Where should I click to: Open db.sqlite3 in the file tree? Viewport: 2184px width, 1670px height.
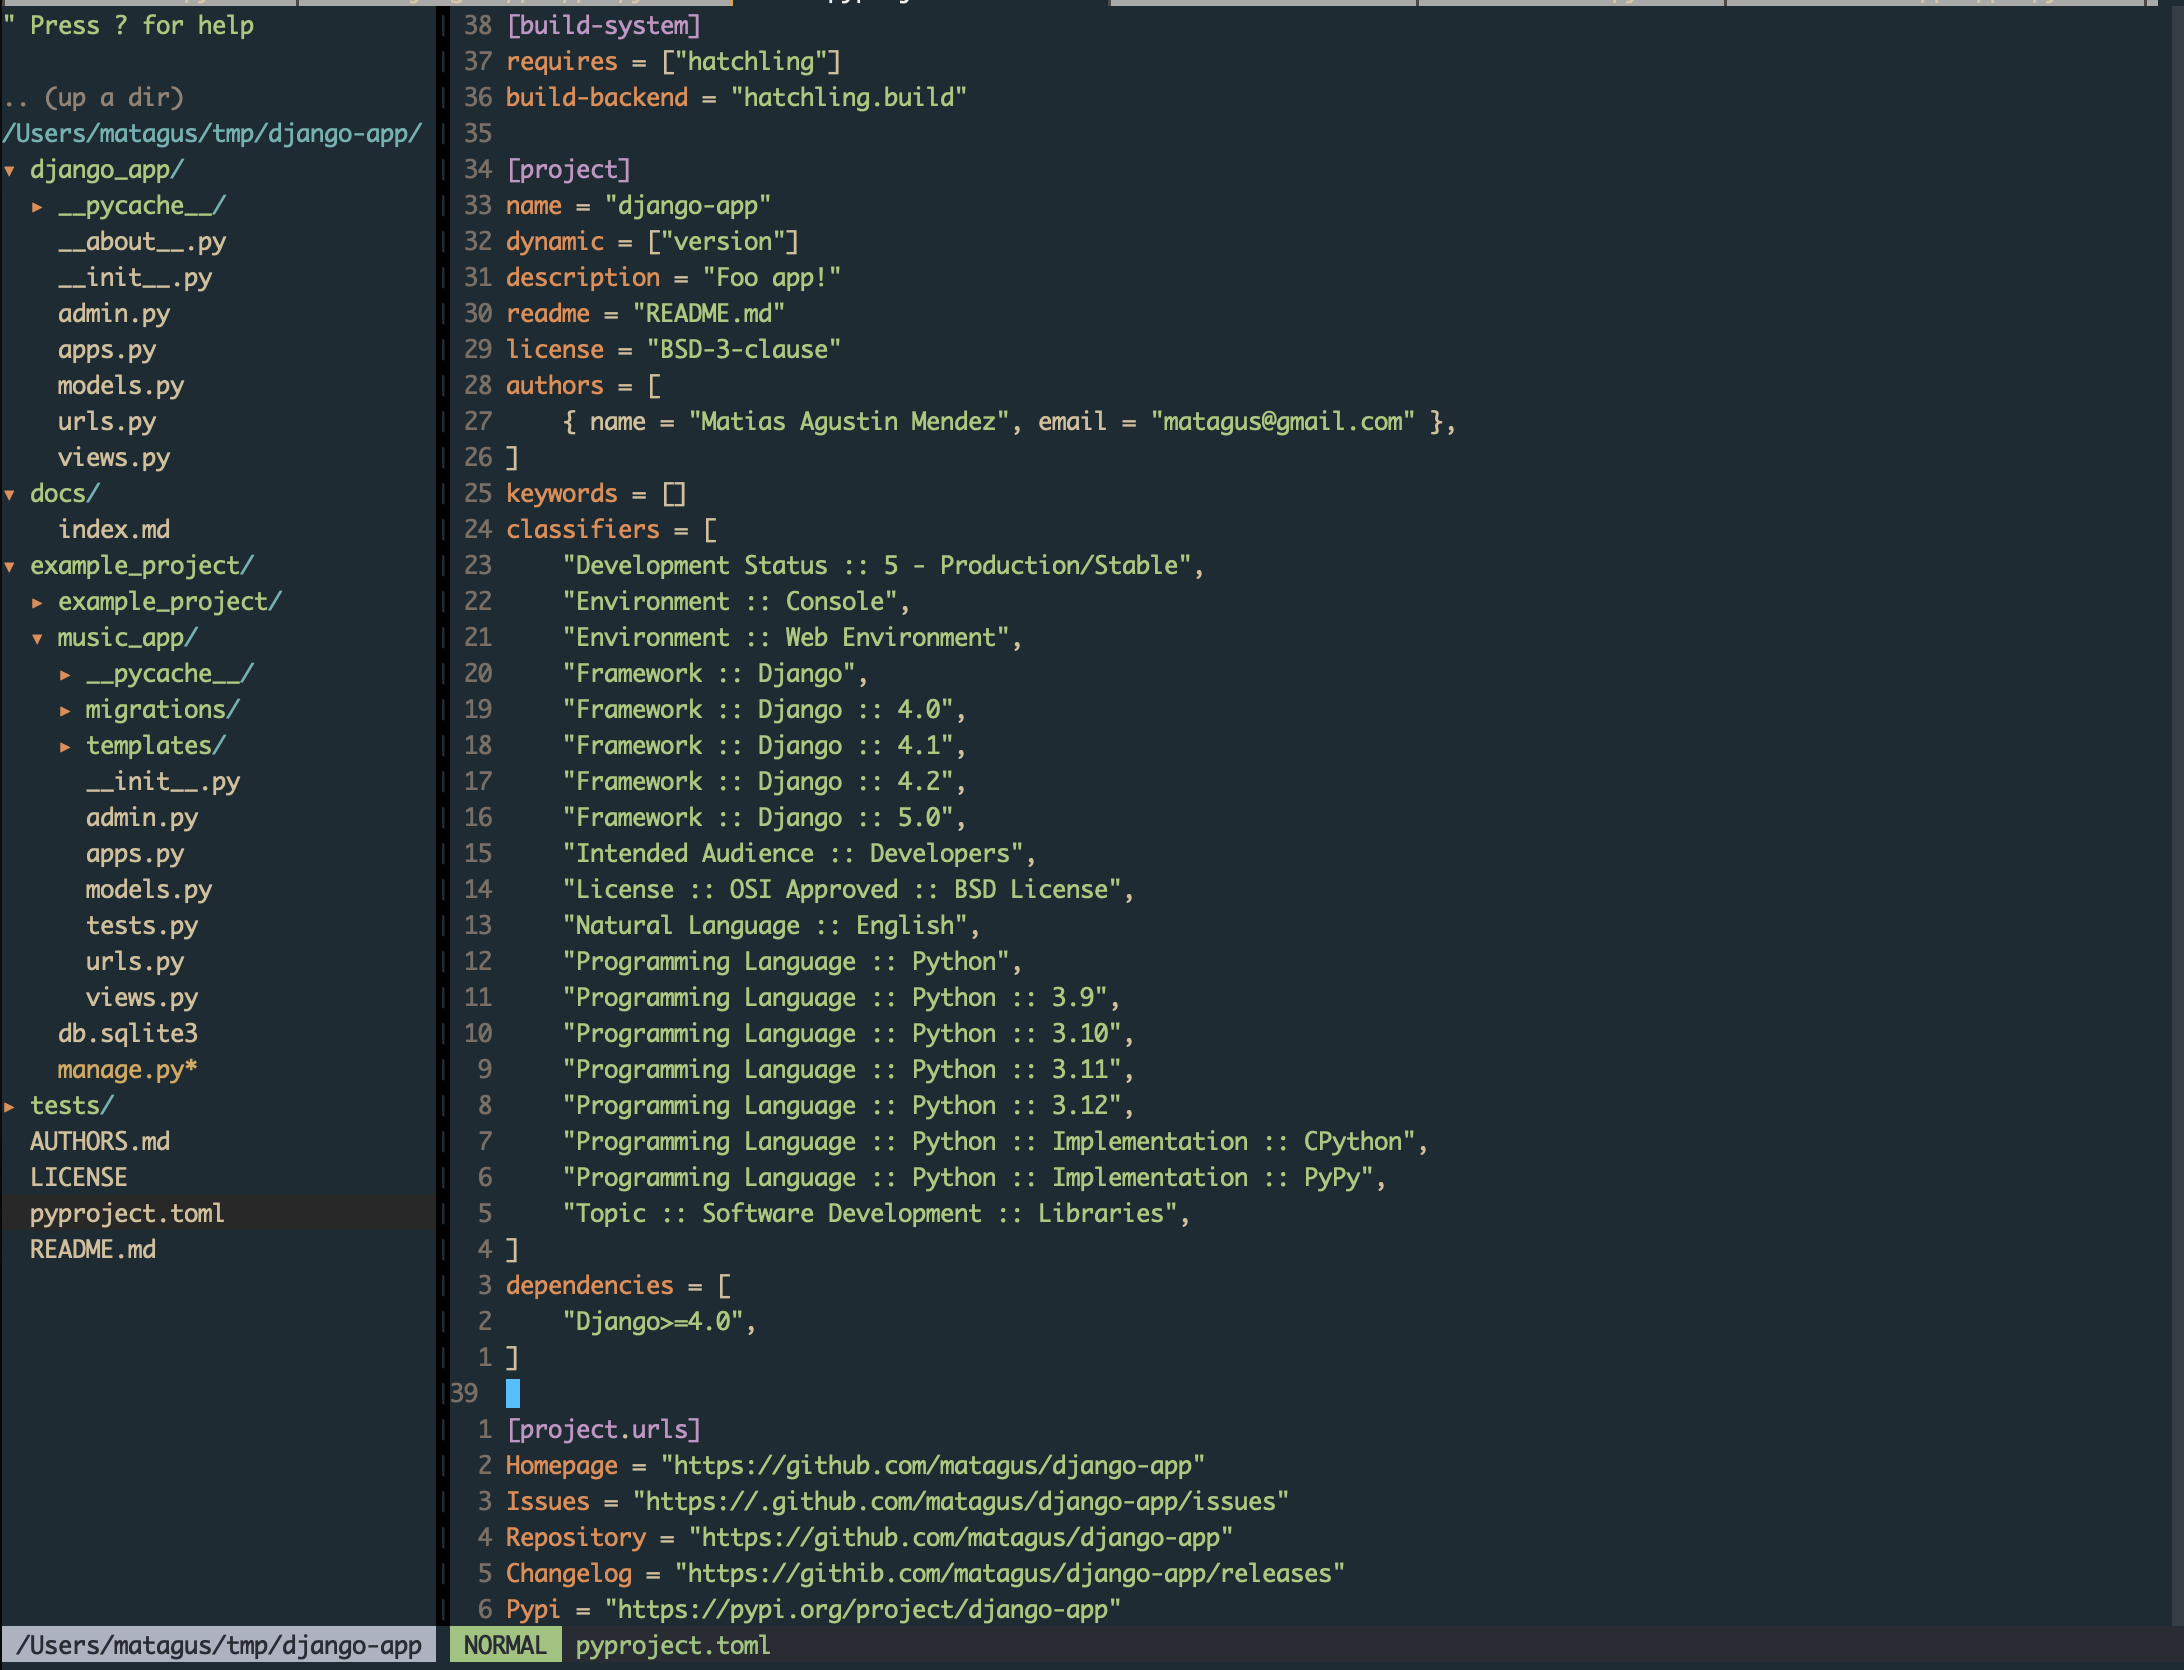coord(128,1034)
